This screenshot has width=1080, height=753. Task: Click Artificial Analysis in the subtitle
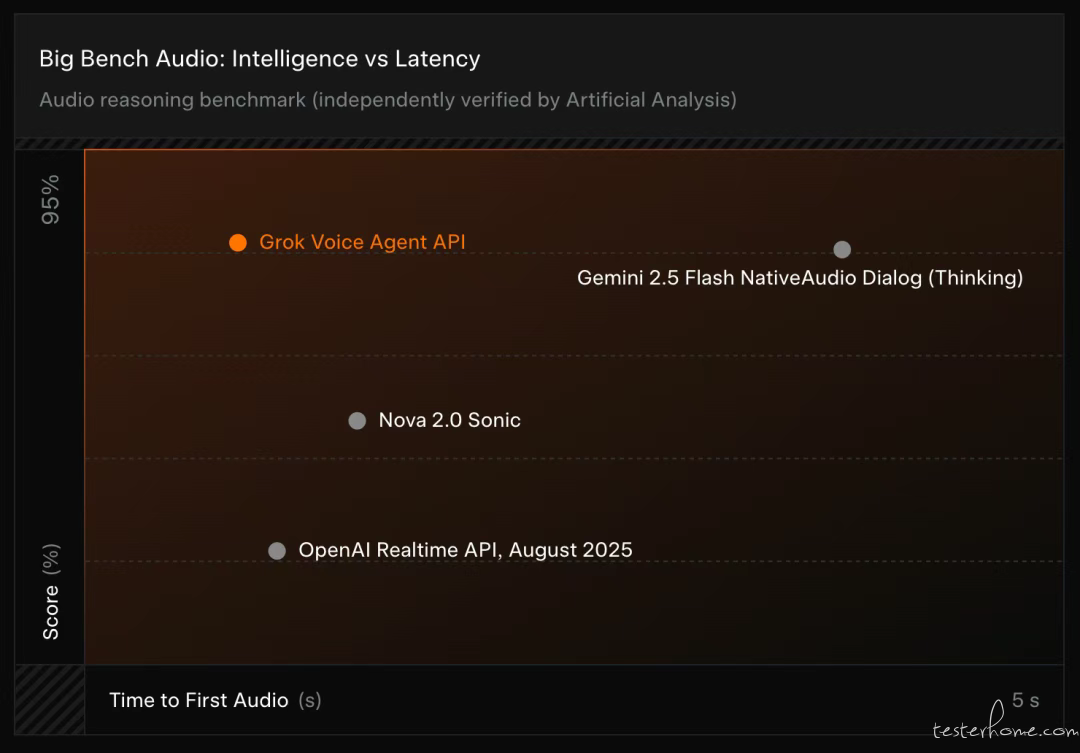point(649,100)
